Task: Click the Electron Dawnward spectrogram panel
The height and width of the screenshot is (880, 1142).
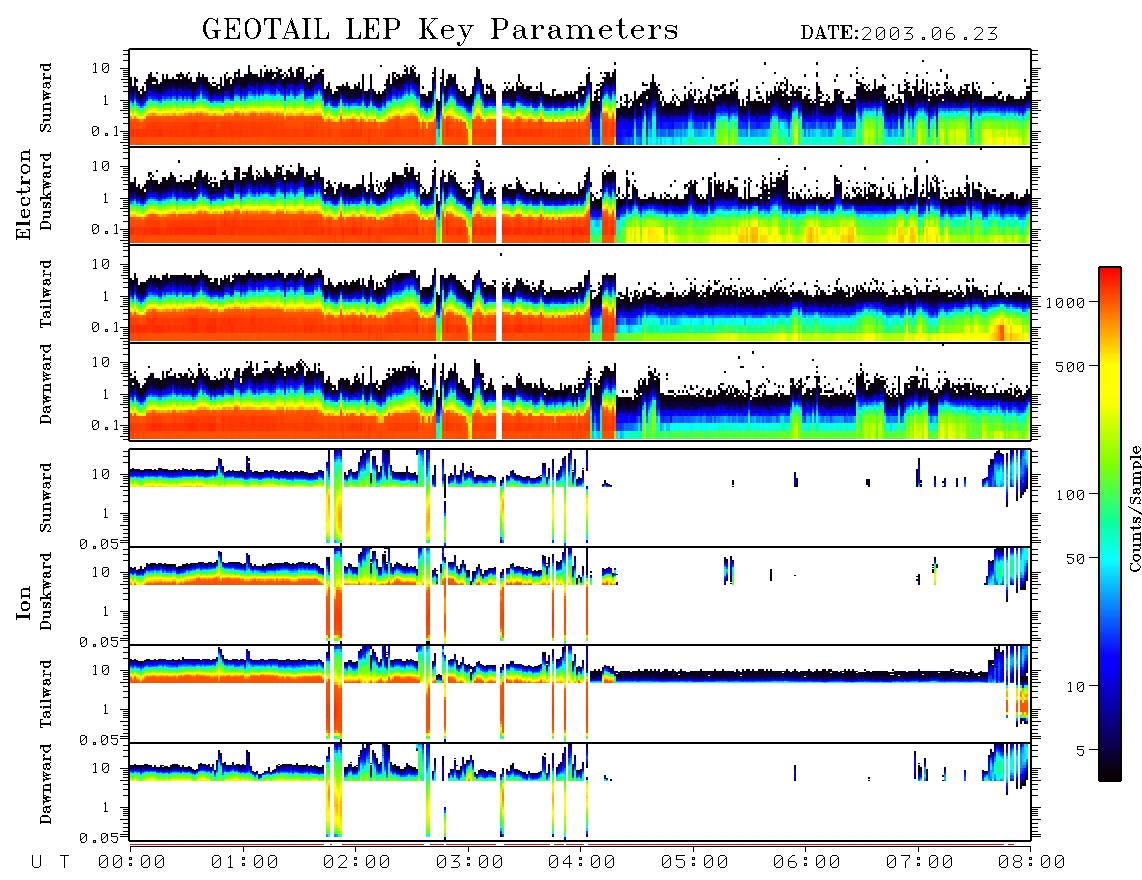Action: click(580, 392)
